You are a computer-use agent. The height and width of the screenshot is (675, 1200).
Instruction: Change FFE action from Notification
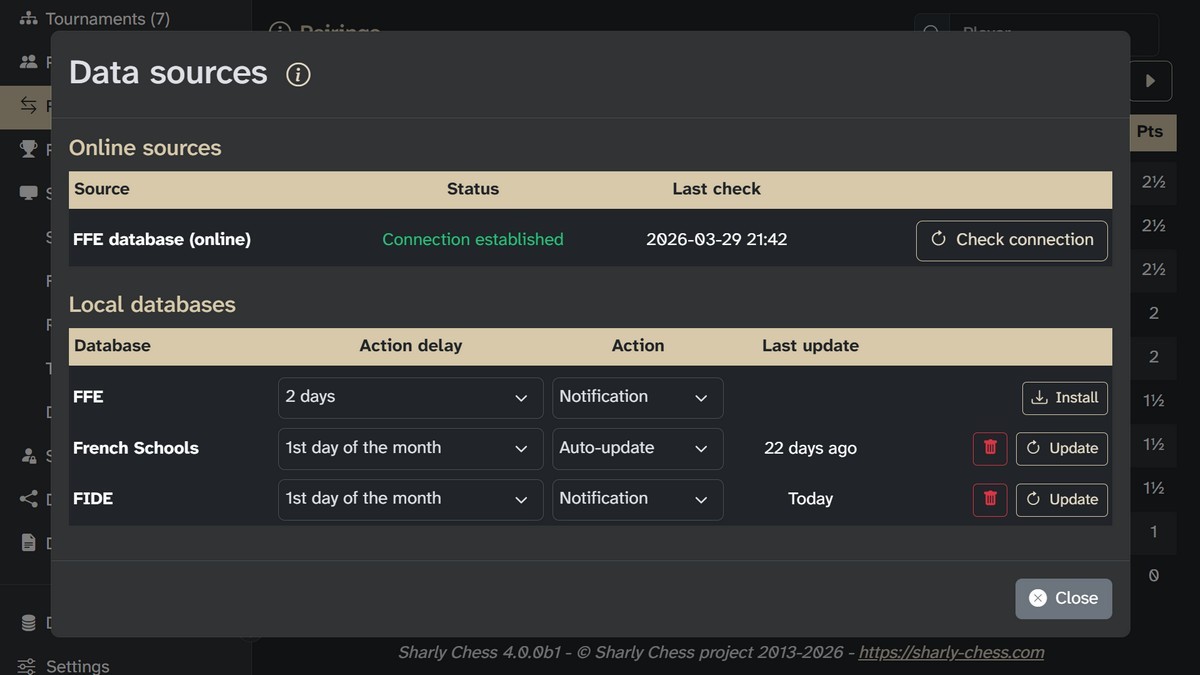tap(637, 397)
